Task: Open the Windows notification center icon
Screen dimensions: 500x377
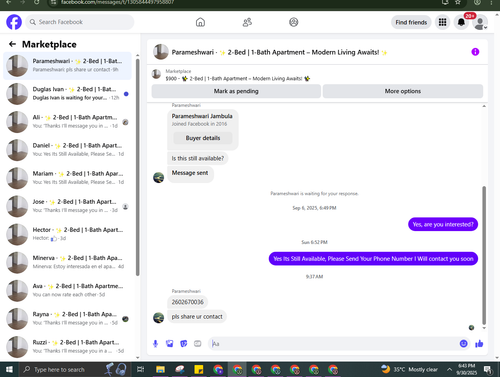Action: 488,369
